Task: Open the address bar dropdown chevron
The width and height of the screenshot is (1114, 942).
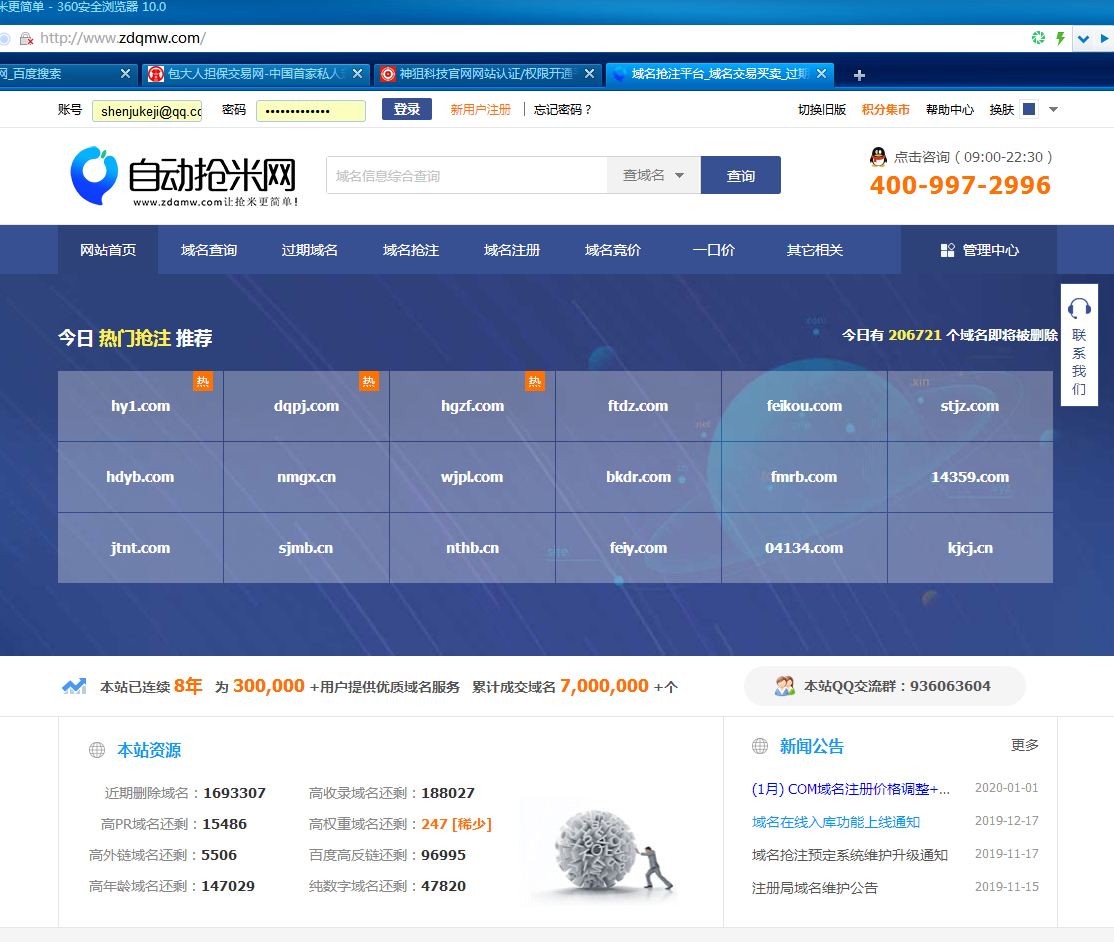Action: click(x=1083, y=38)
